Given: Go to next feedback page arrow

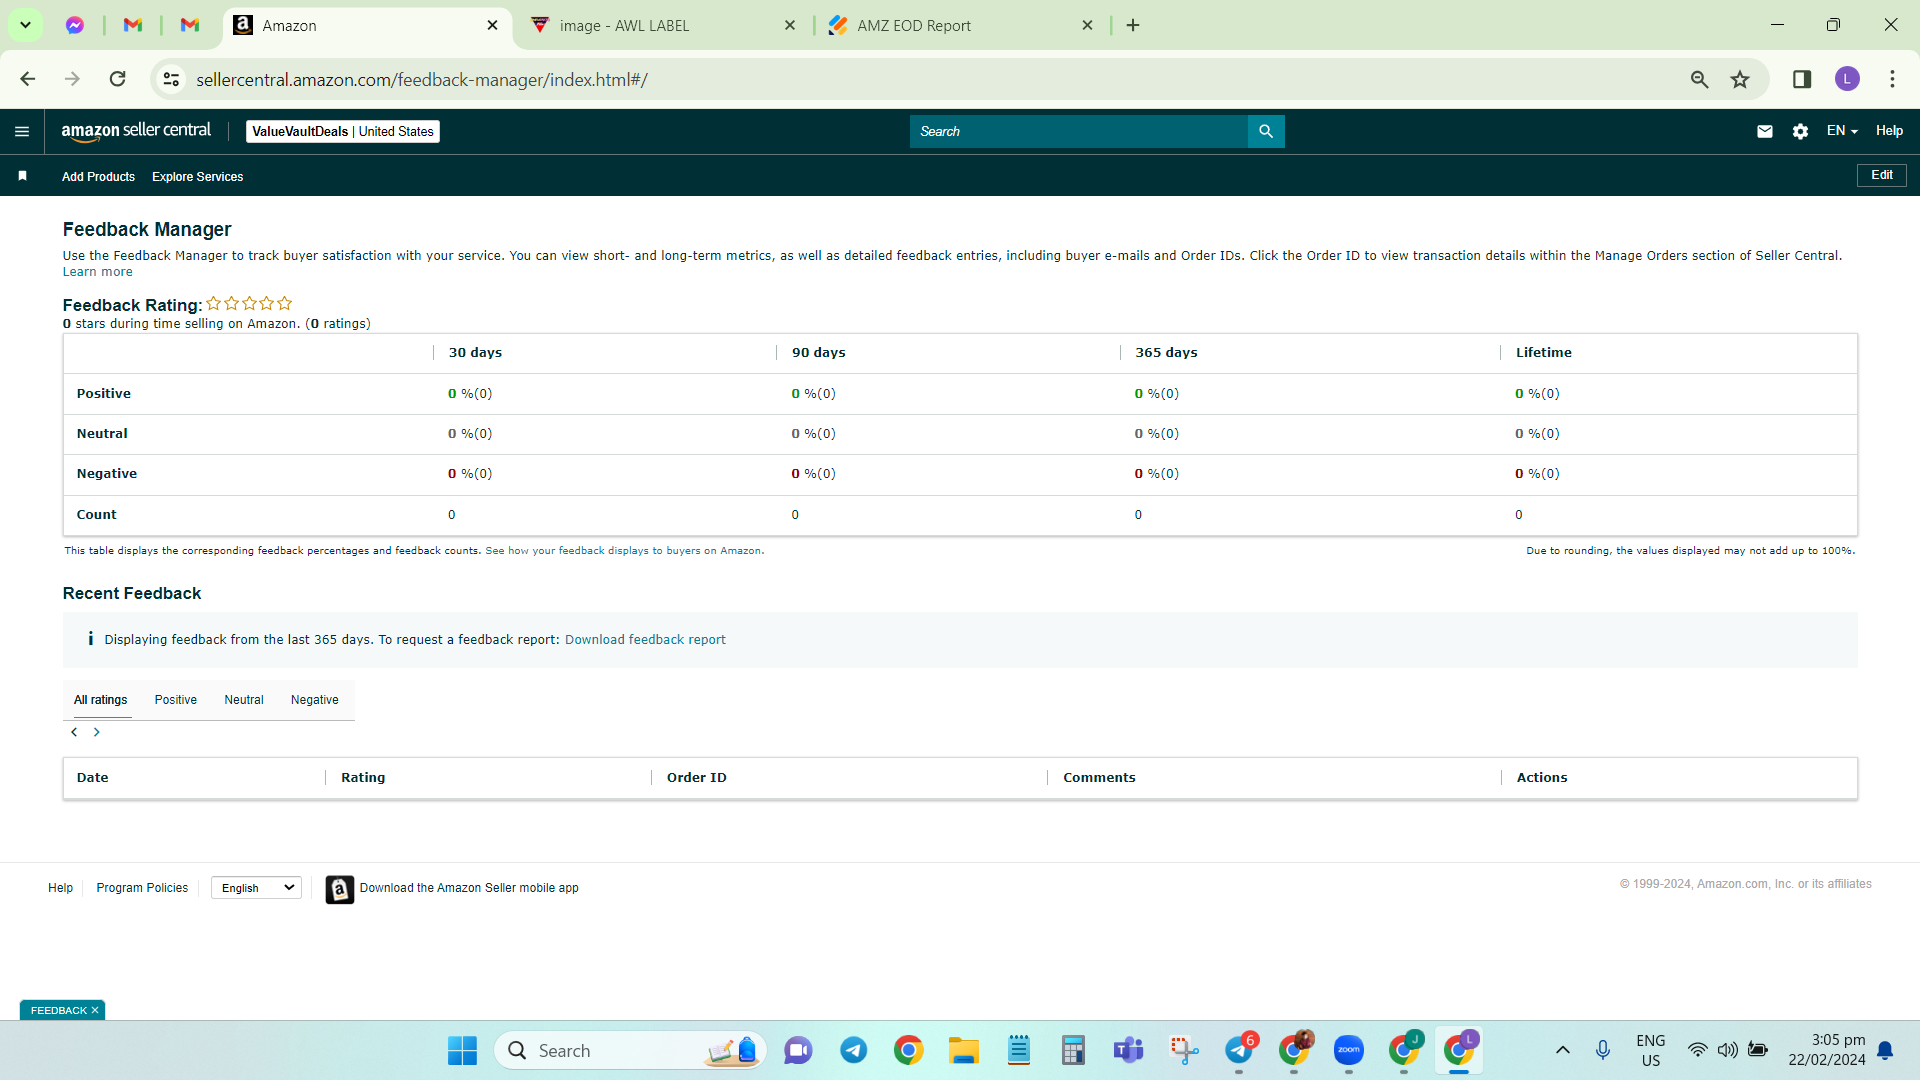Looking at the screenshot, I should 97,732.
